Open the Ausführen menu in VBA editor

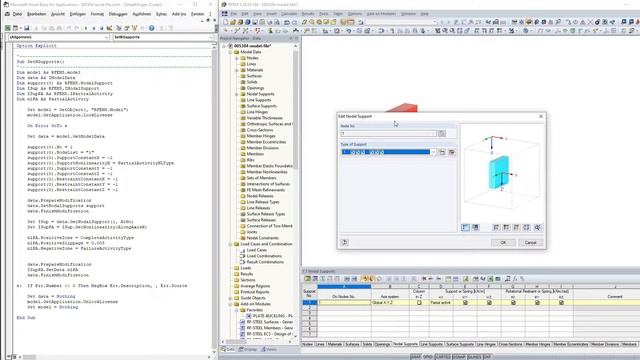click(x=142, y=14)
